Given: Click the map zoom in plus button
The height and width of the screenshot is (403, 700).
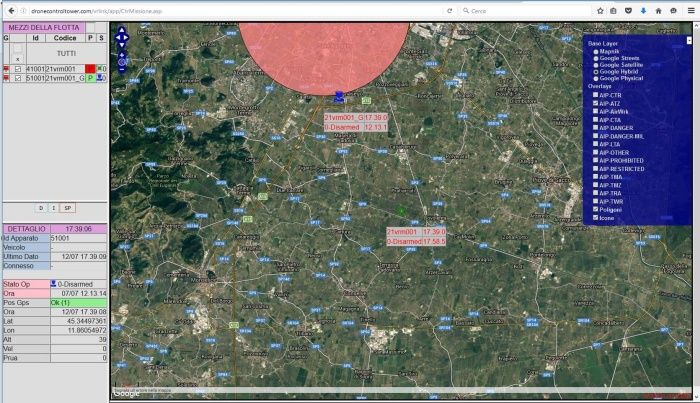Looking at the screenshot, I should (x=122, y=53).
